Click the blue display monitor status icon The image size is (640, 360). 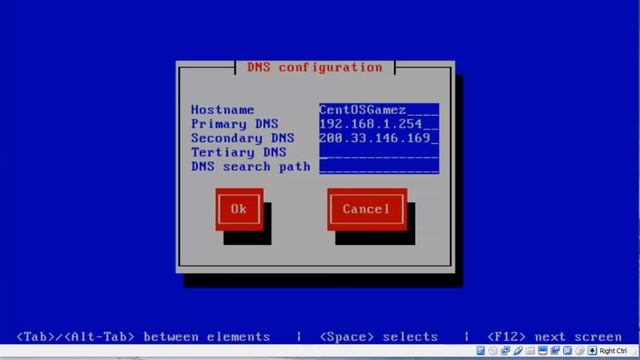pos(542,351)
